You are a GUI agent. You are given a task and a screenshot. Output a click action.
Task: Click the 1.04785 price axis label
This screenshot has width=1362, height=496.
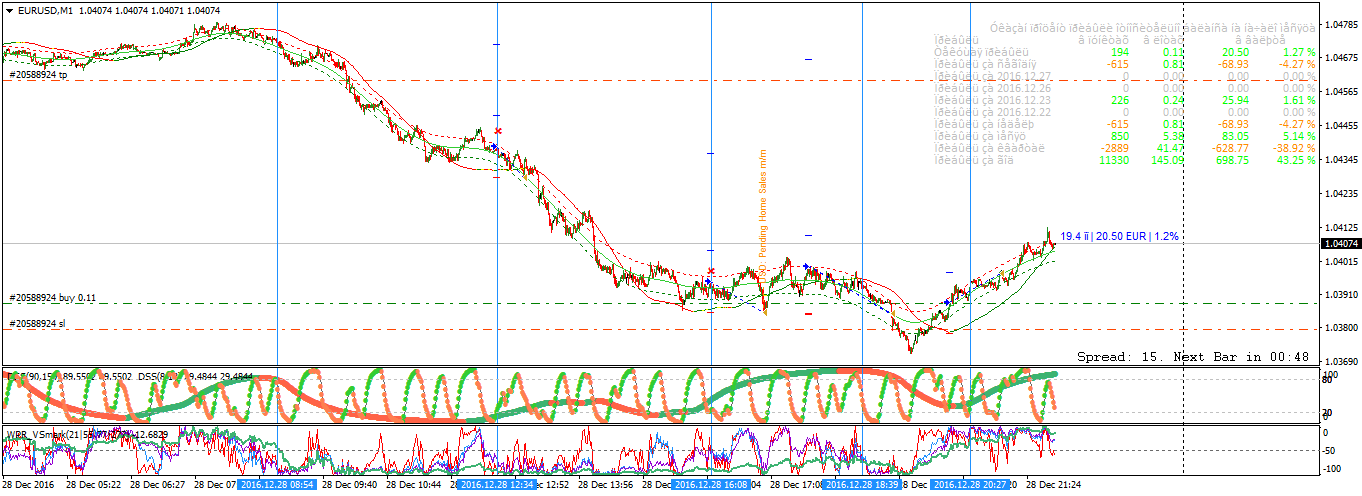tap(1340, 24)
